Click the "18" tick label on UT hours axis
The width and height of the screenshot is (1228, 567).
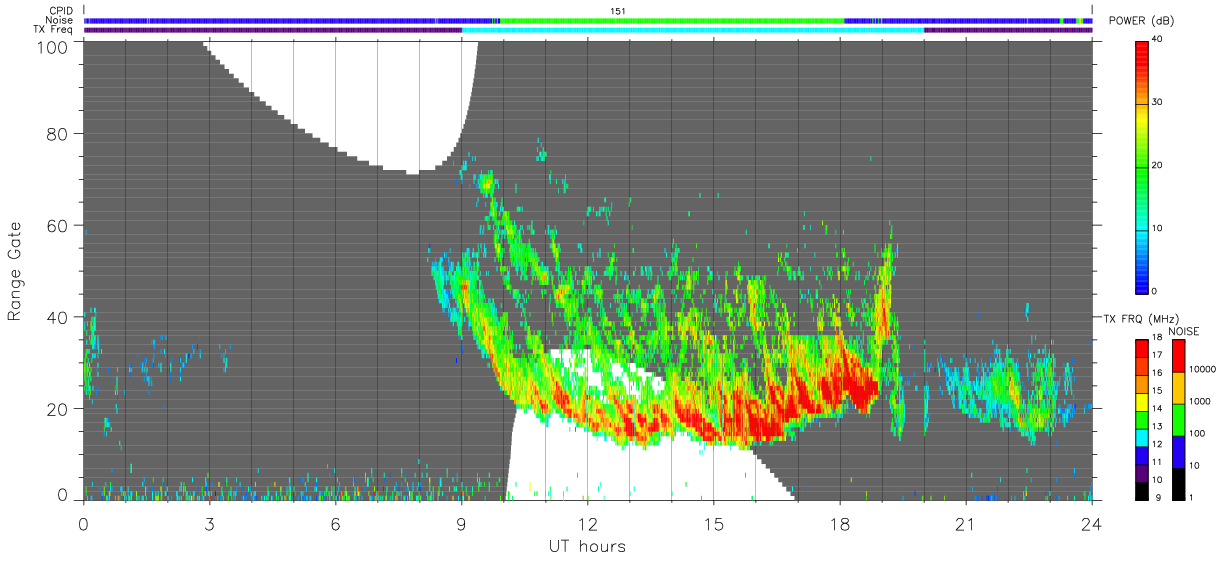839,523
